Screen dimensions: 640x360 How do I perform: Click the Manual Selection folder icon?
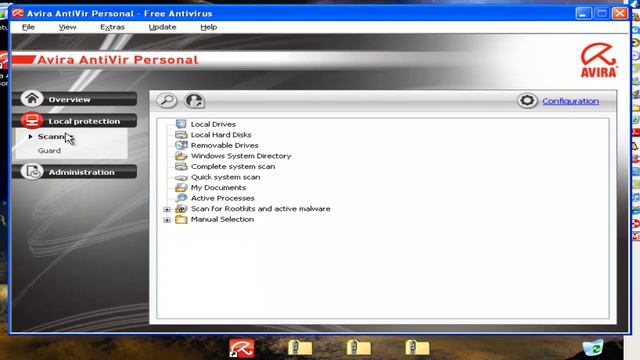tap(181, 219)
